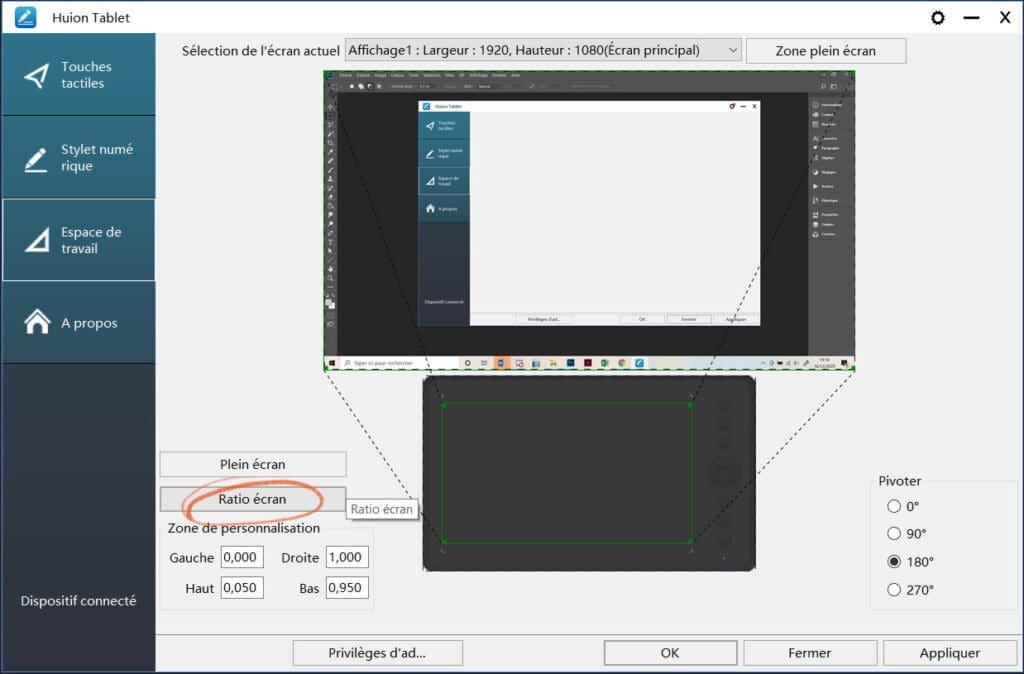This screenshot has width=1024, height=674.
Task: Click the Huion Tablet logo icon
Action: coord(25,17)
